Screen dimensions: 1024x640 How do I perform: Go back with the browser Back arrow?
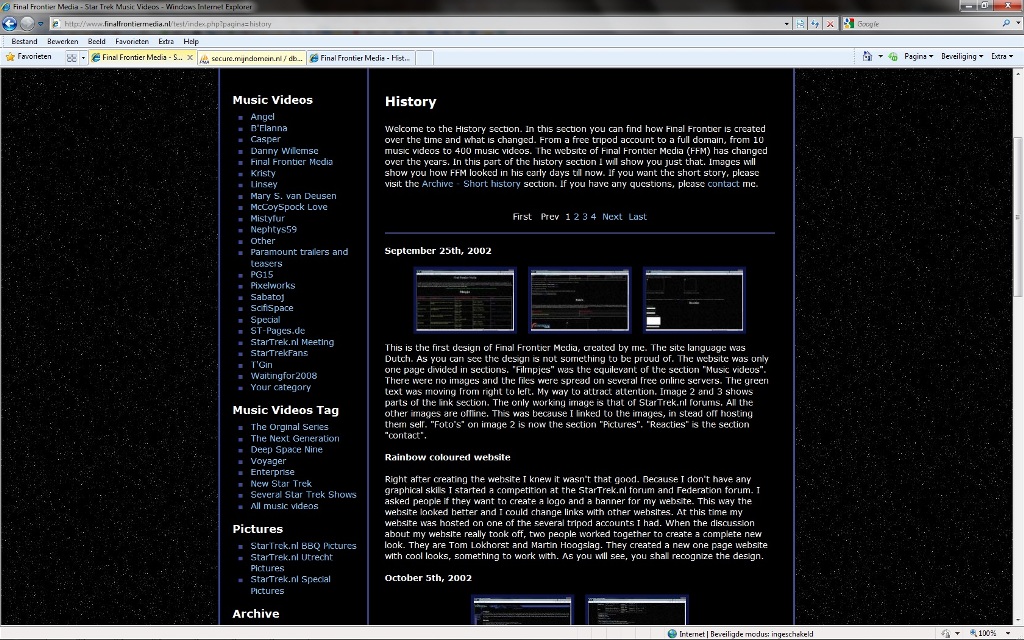(x=9, y=24)
